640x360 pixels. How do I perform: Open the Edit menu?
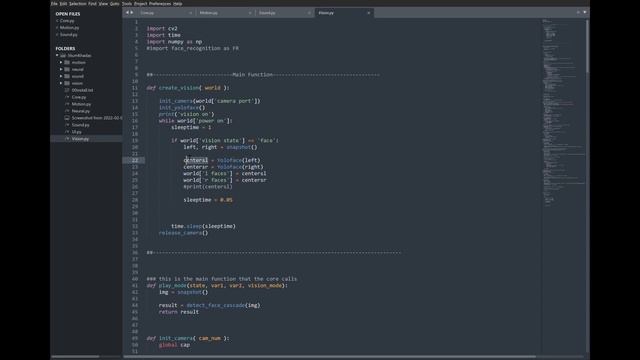point(63,4)
